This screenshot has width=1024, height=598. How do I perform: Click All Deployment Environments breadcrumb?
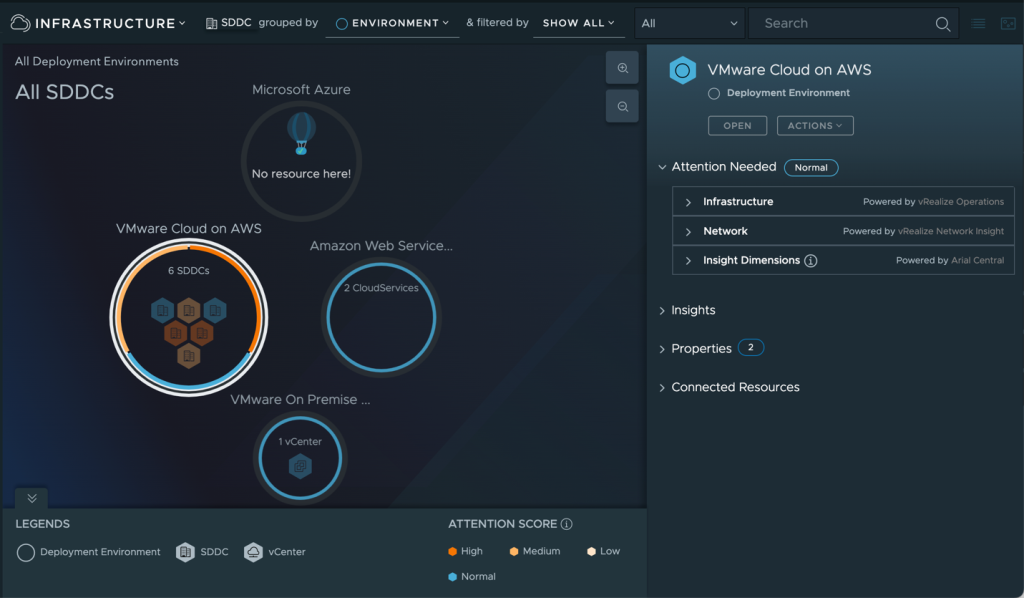(97, 61)
